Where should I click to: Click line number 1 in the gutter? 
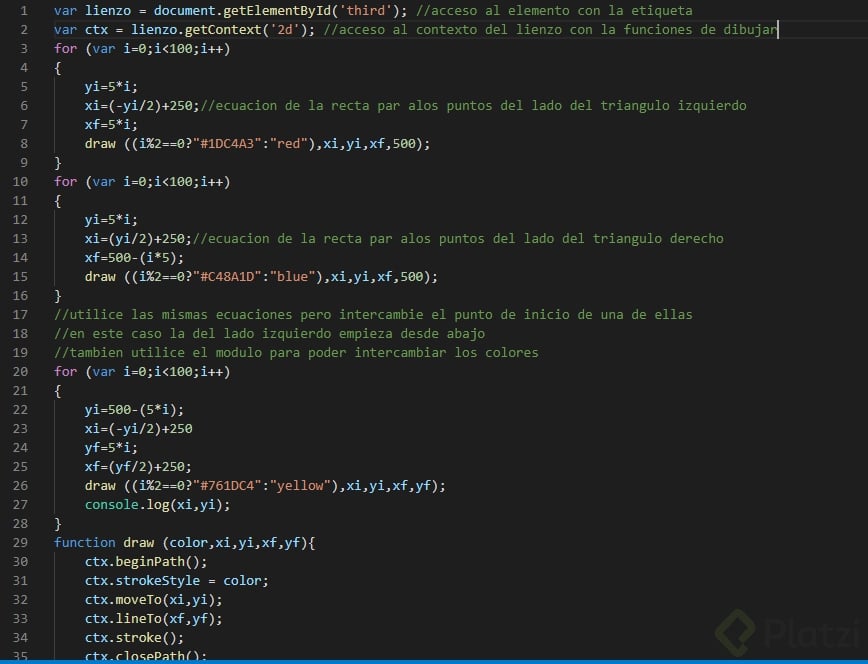24,10
